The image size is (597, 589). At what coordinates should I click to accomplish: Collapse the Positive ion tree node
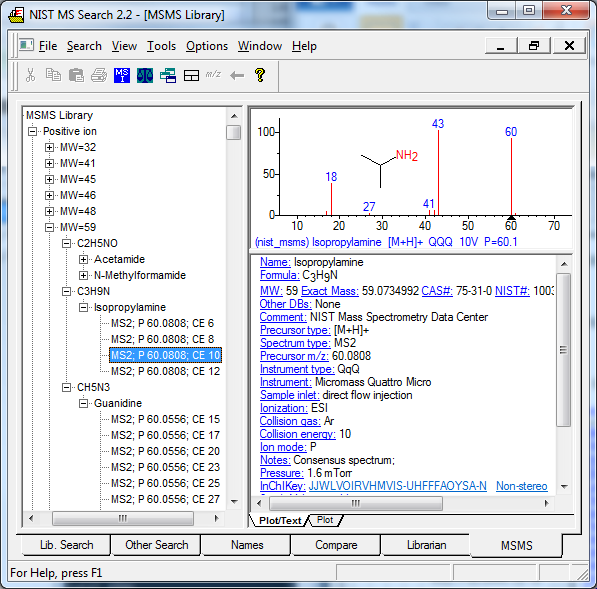(x=32, y=131)
